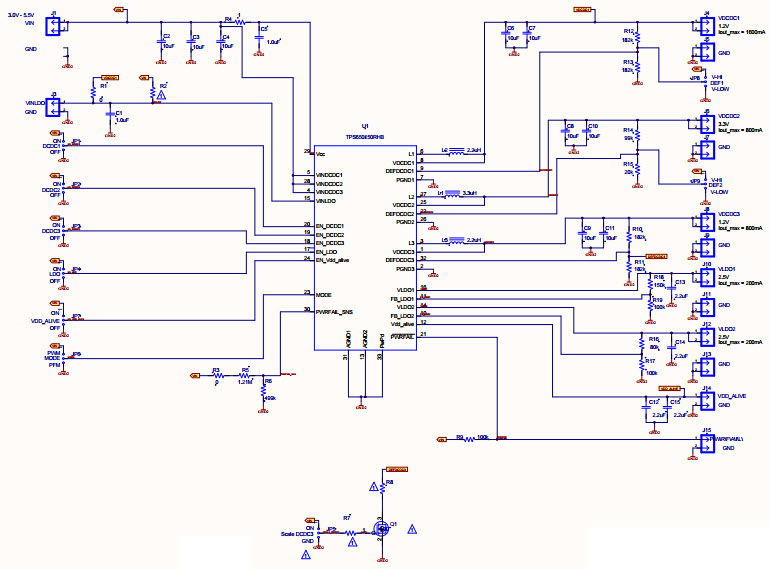Toggle the DCDC1 ON/OFF jumper
770x569 pixels.
pos(74,144)
